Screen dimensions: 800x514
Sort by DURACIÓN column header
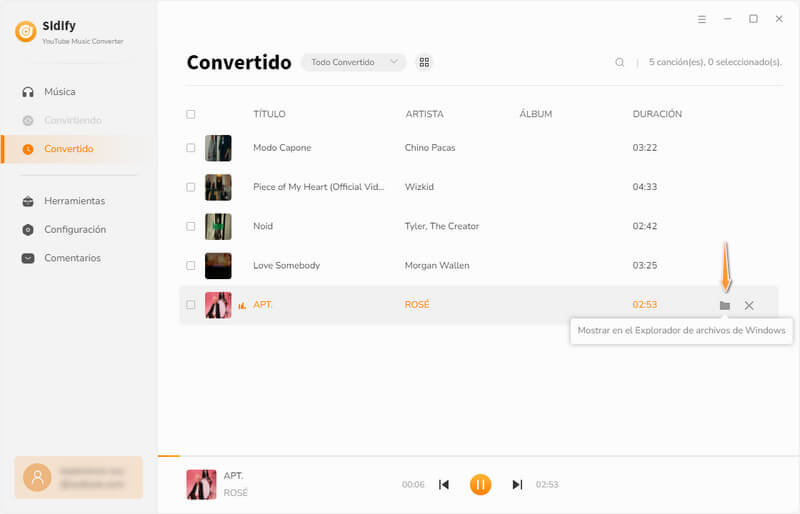click(657, 114)
